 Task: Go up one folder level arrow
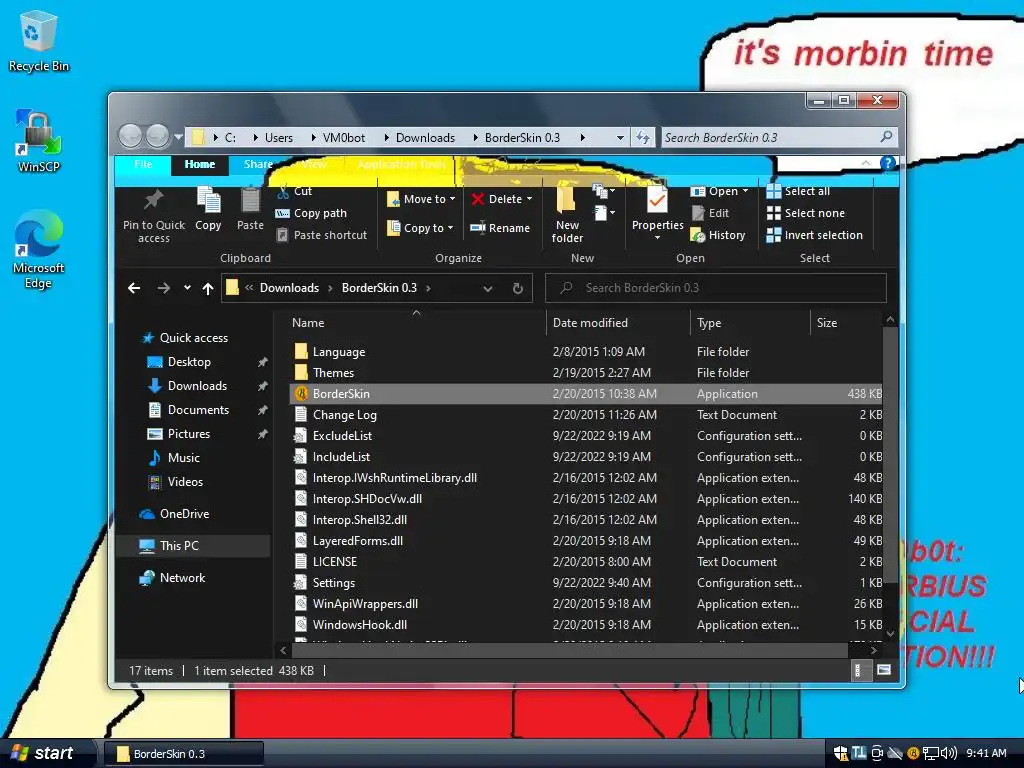point(208,288)
